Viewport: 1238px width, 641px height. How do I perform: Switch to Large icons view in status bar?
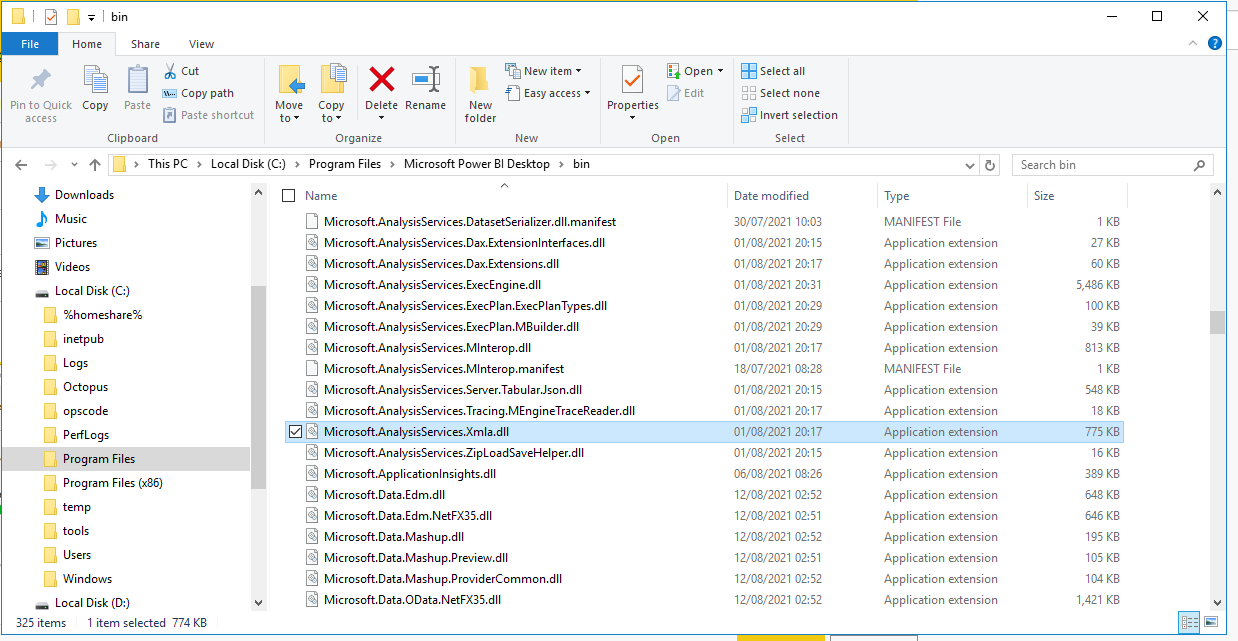(x=1210, y=623)
